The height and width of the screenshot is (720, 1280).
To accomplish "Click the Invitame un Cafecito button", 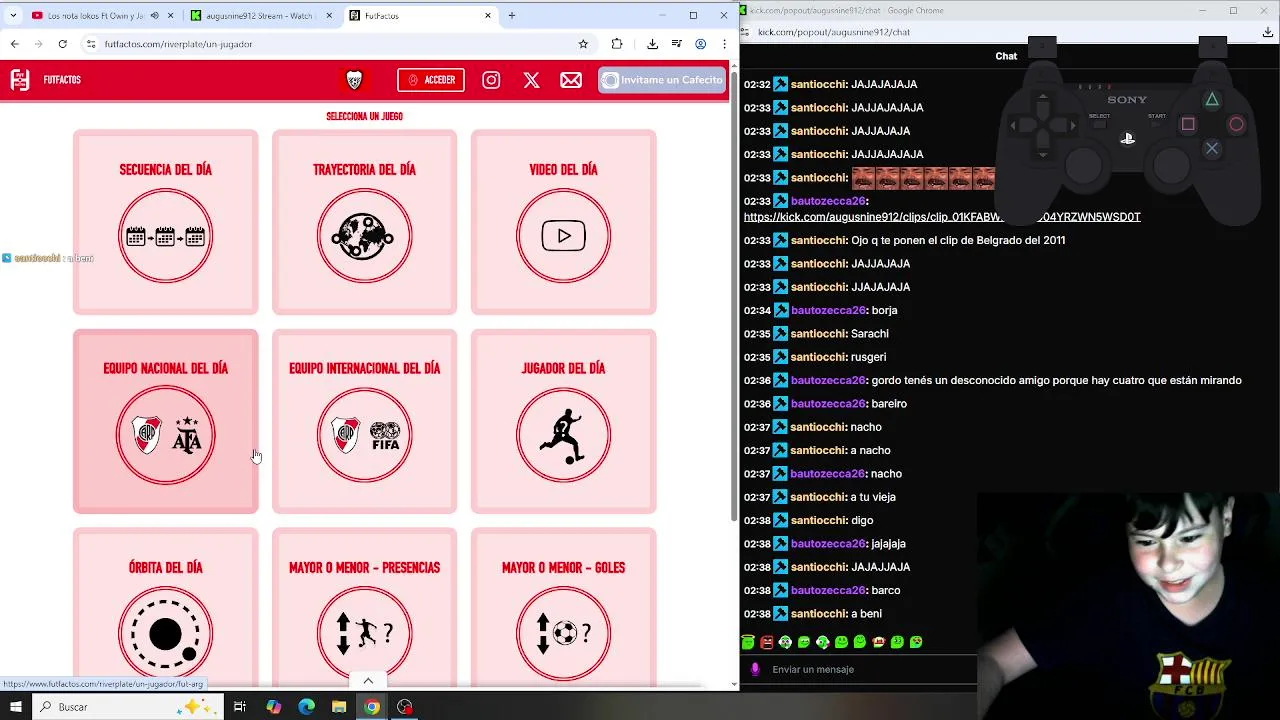I will 663,80.
